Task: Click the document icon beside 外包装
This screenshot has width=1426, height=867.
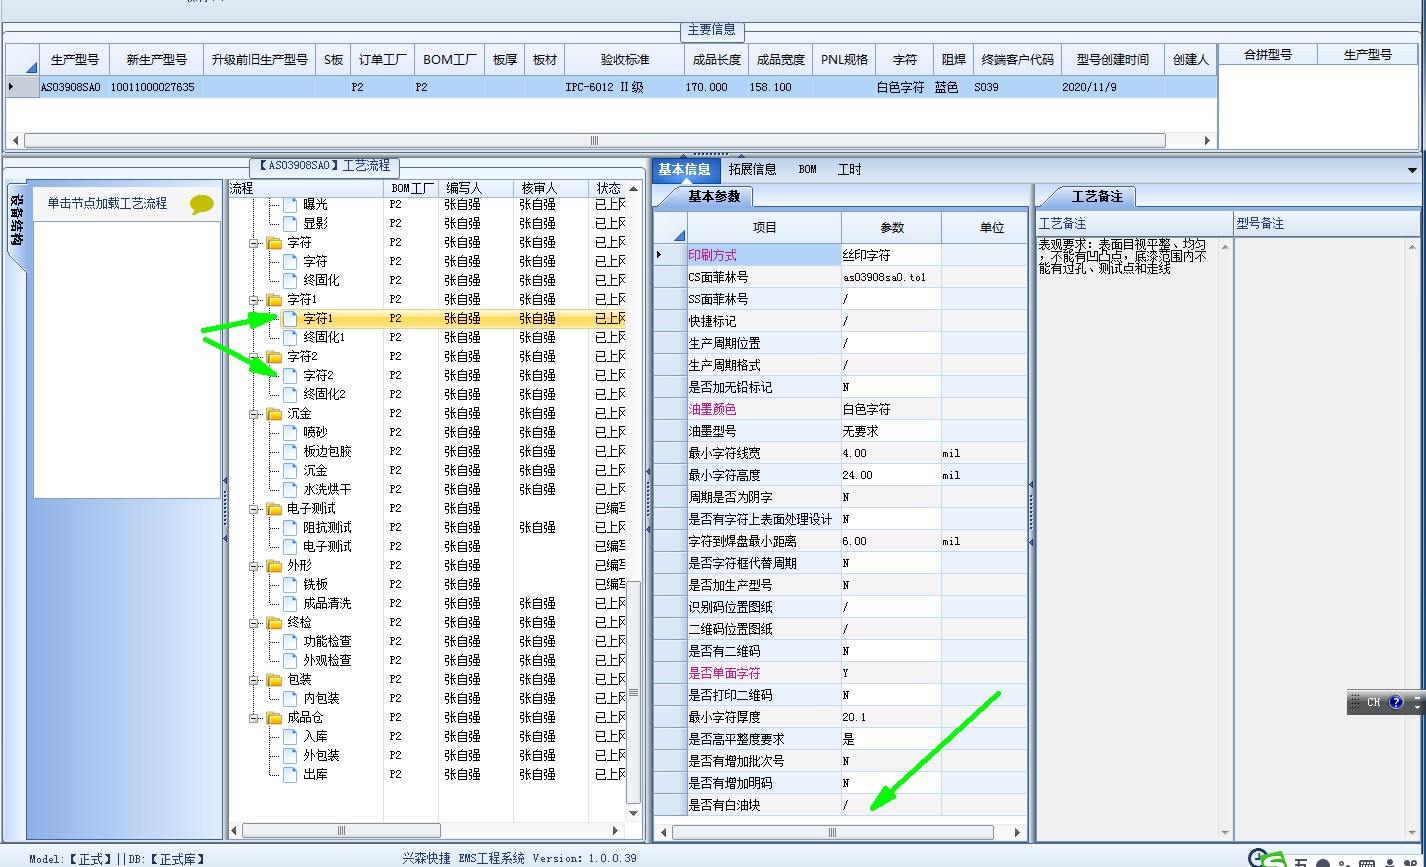Action: click(x=290, y=756)
